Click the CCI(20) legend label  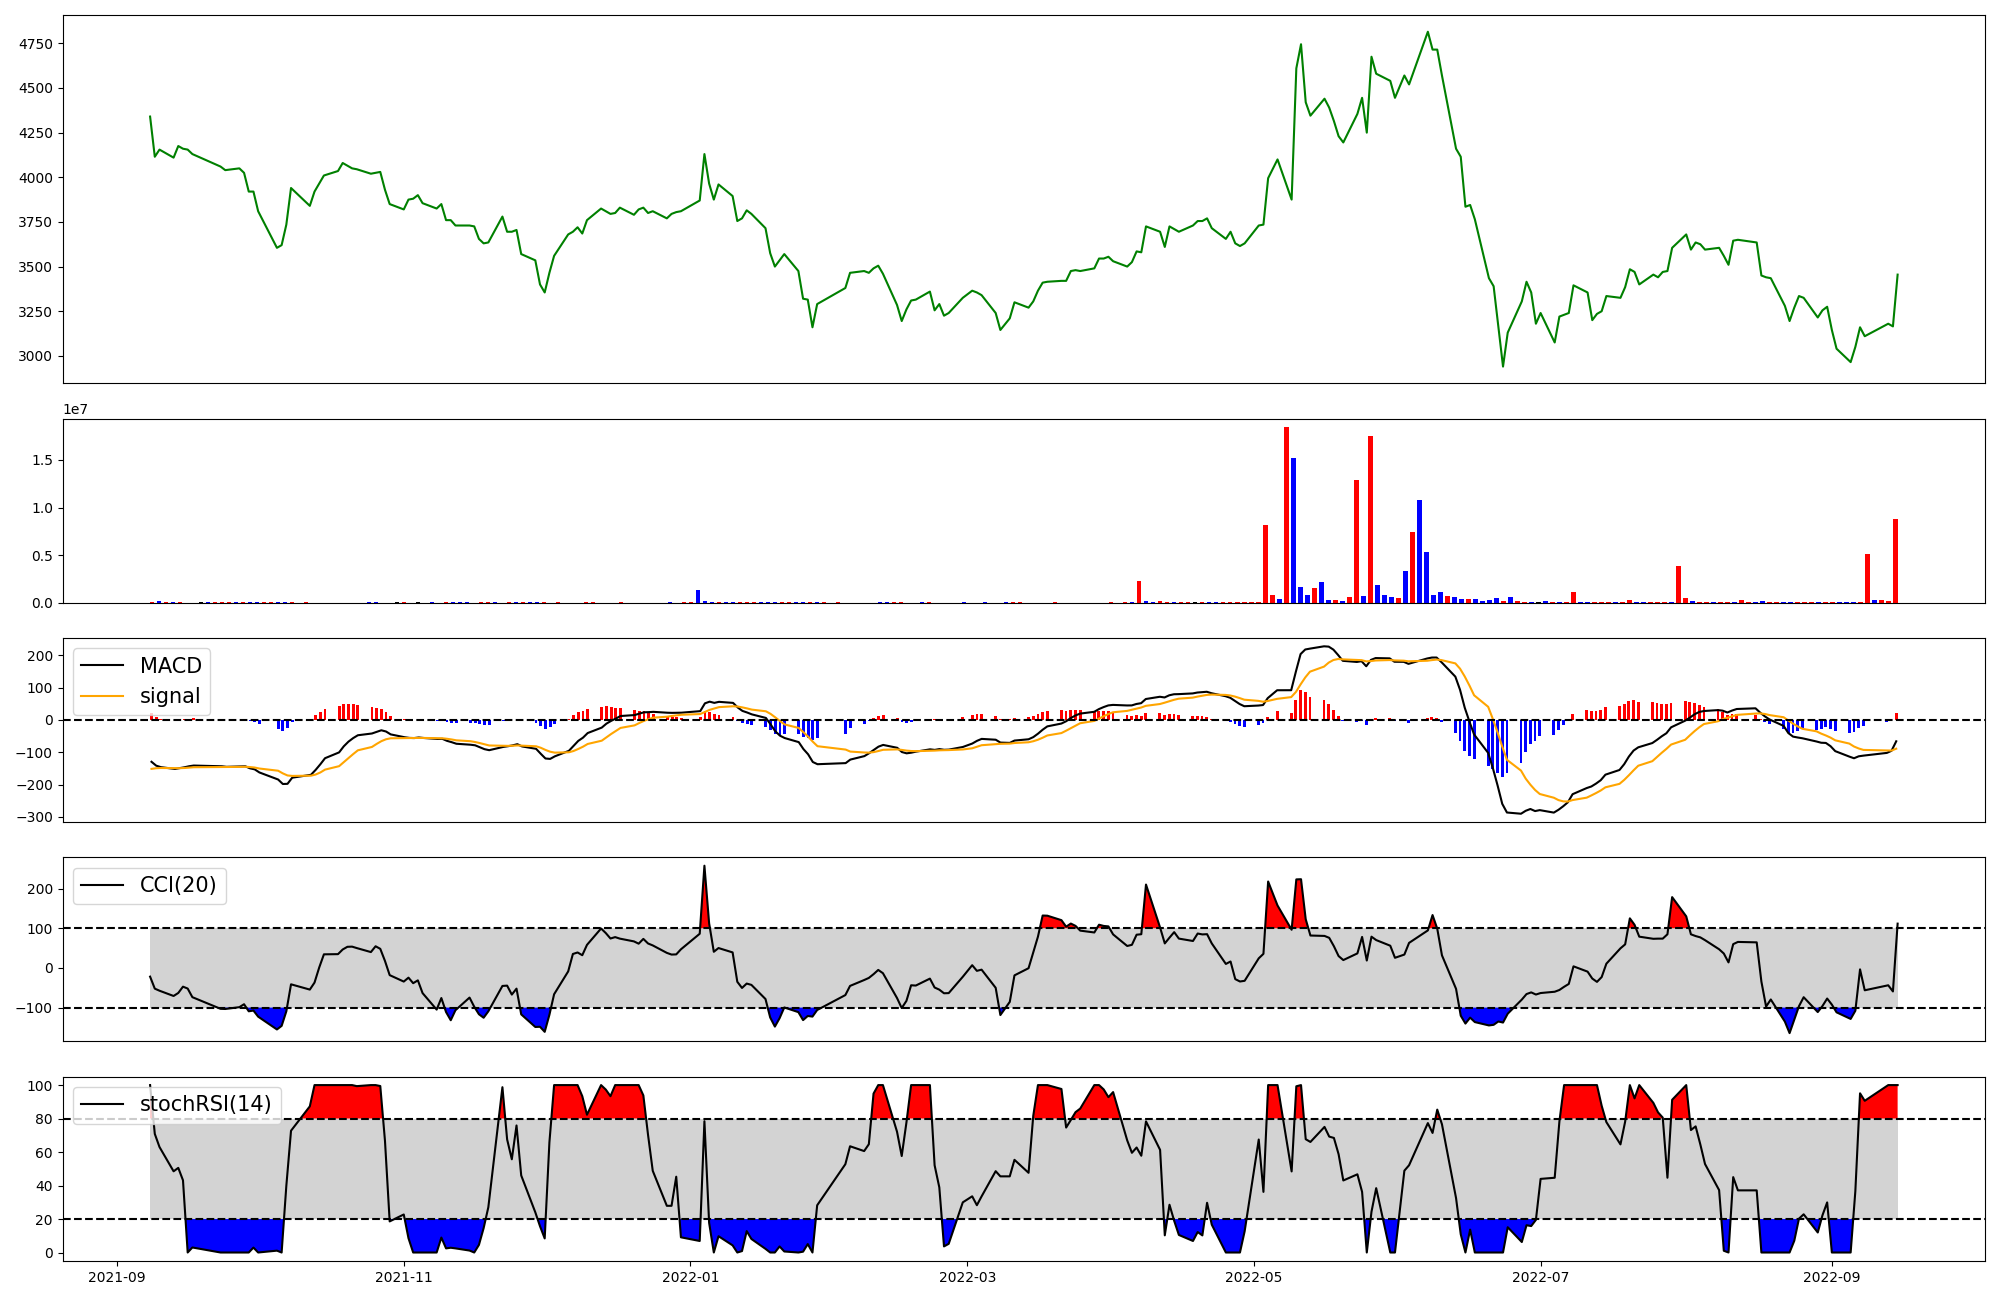178,886
